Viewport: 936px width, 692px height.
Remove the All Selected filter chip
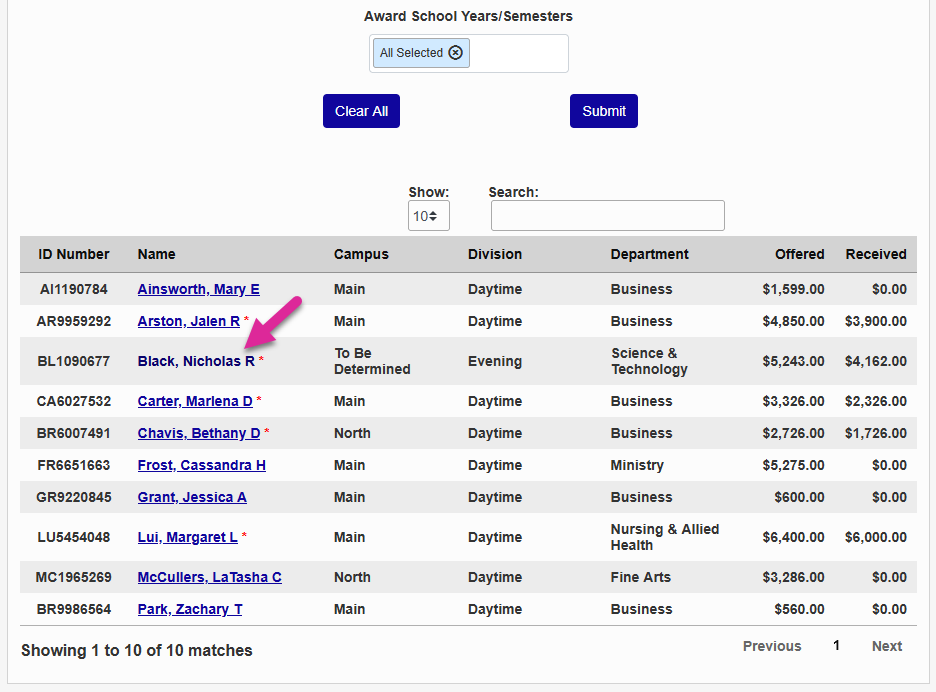coord(455,53)
